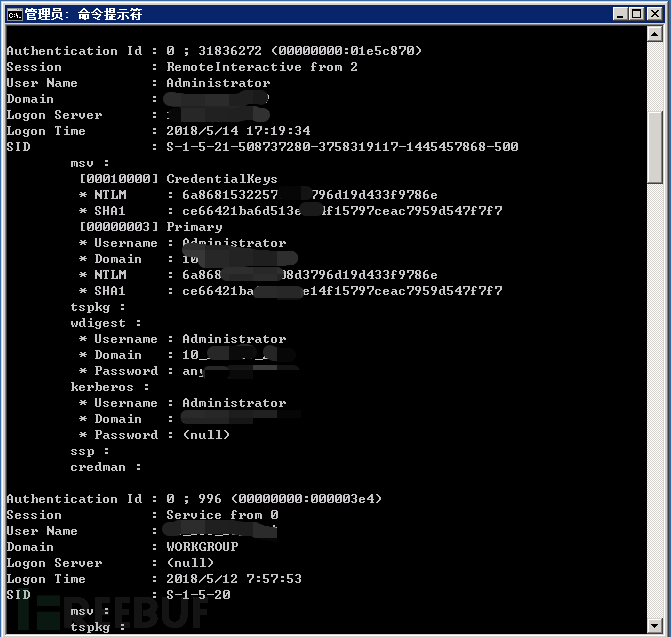
Task: Click the SID ending in -500
Action: coord(342,147)
